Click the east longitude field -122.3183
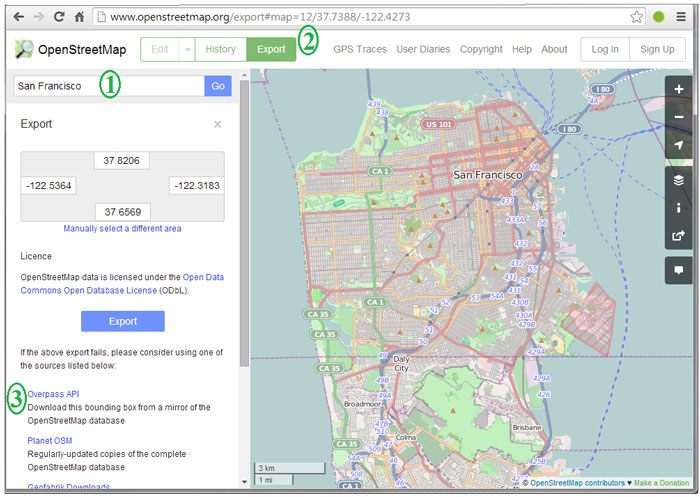The width and height of the screenshot is (700, 497). coord(197,186)
